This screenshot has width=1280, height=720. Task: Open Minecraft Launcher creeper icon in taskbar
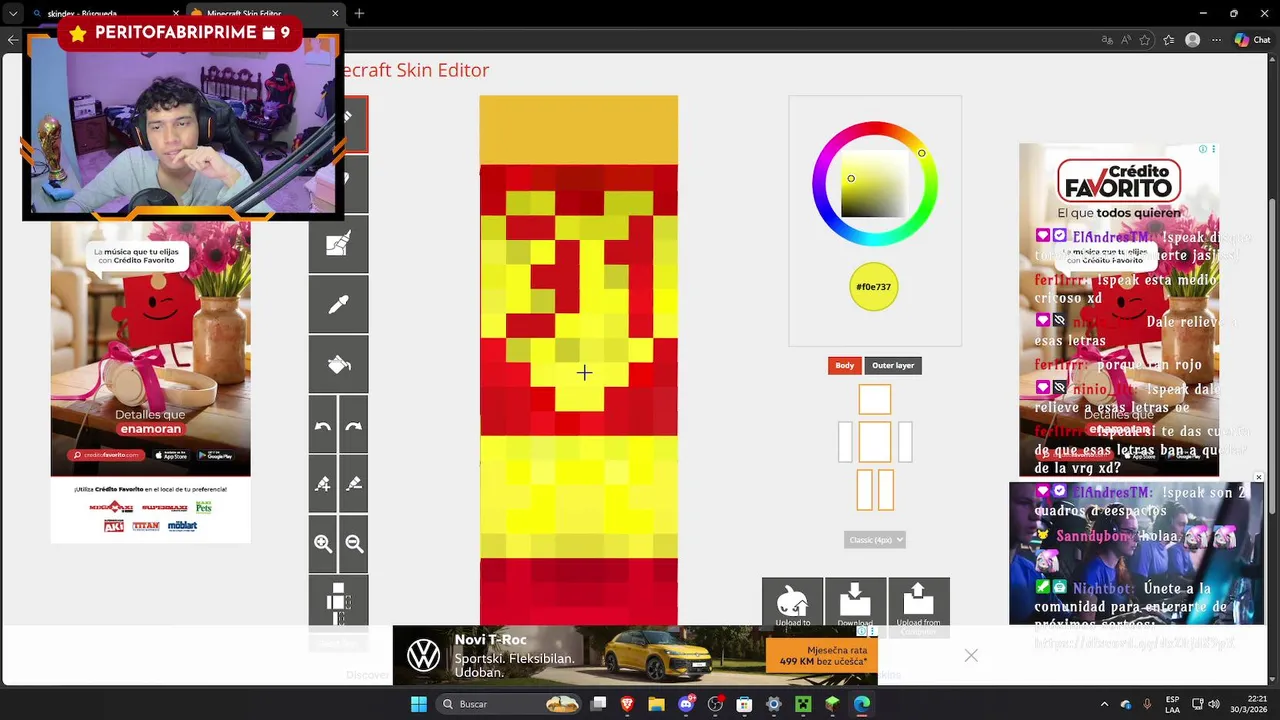click(802, 704)
